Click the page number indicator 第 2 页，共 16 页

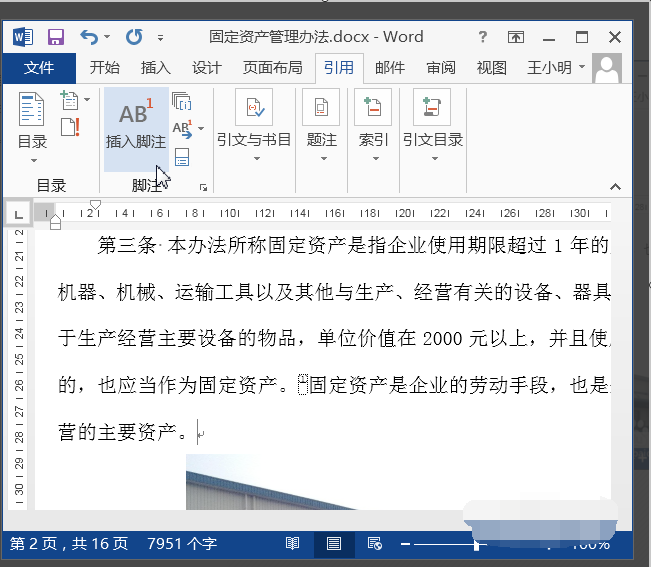point(69,544)
